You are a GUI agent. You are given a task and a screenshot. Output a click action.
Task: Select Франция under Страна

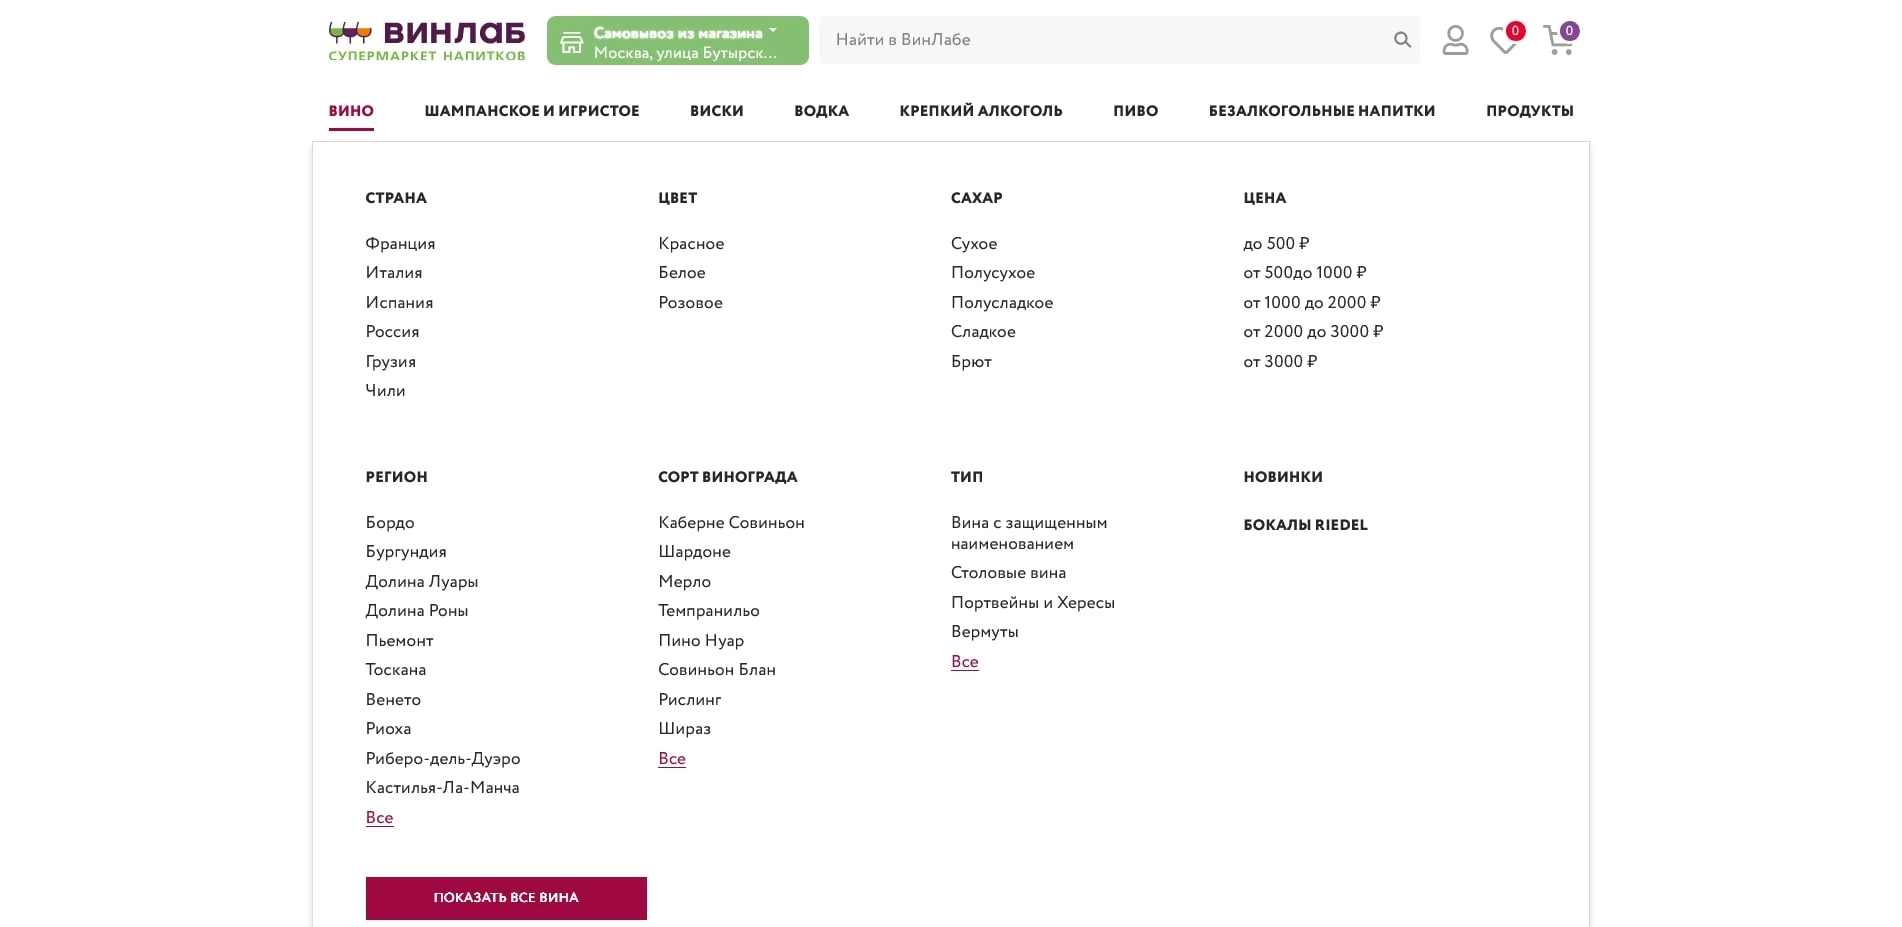[x=400, y=244]
